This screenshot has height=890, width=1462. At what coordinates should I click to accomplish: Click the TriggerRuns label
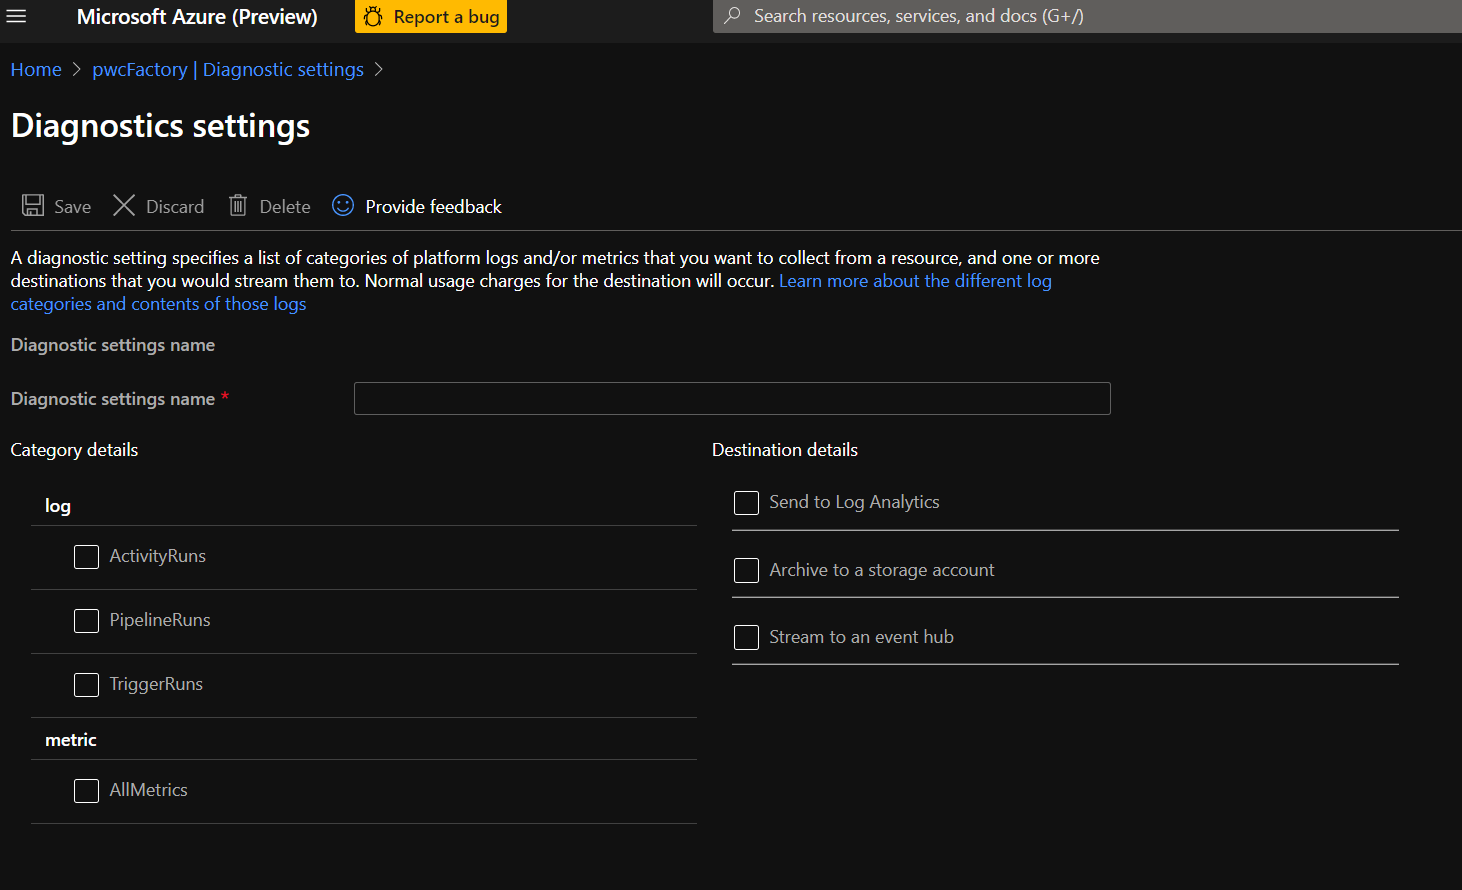[x=156, y=684]
